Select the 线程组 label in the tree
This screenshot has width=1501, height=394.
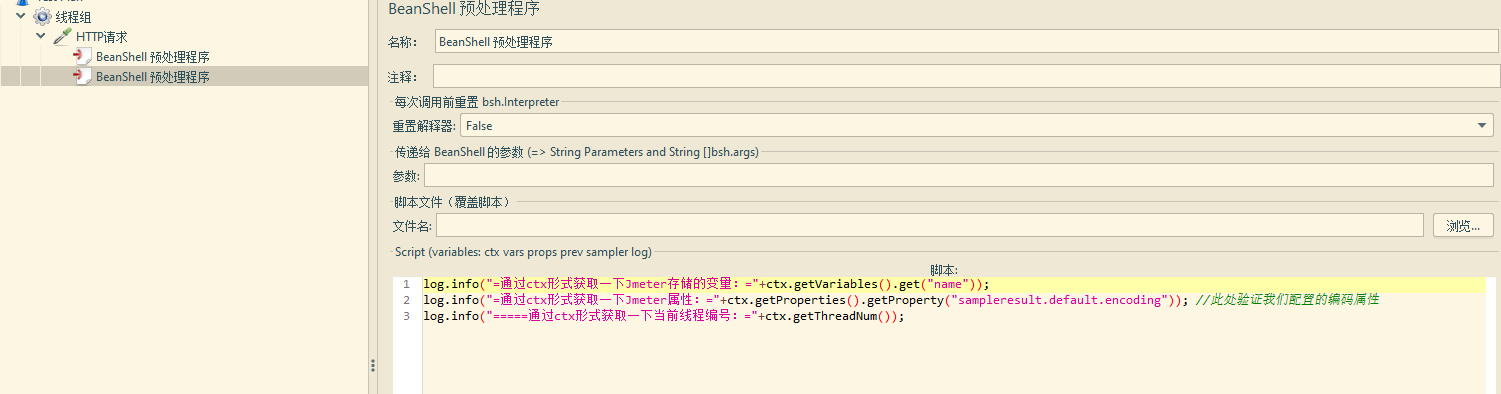74,17
